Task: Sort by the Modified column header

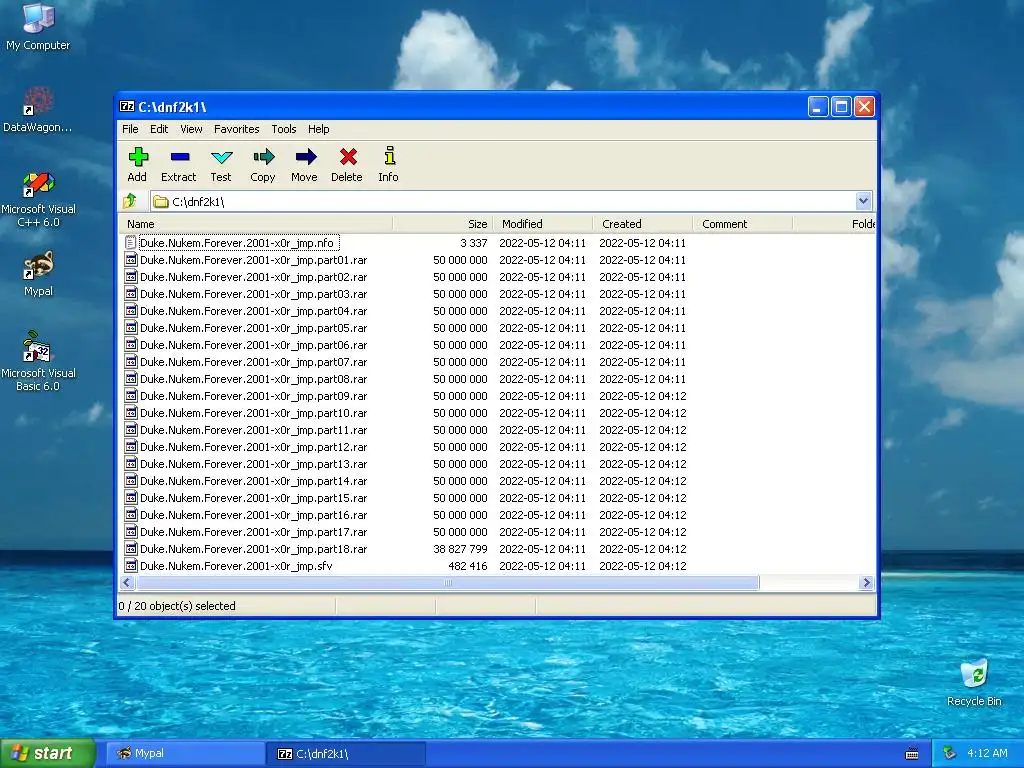Action: click(543, 224)
